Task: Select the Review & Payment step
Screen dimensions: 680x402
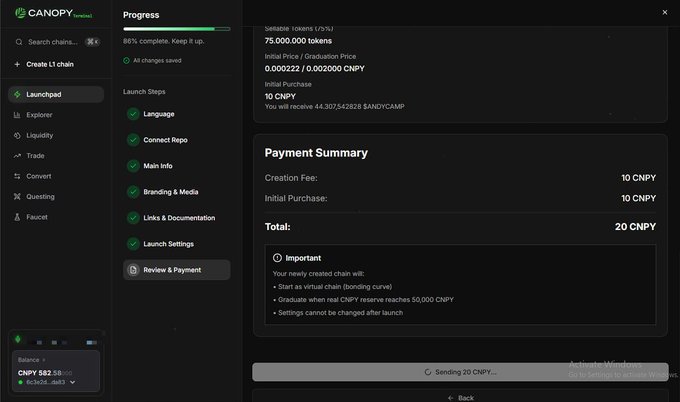Action: coord(177,270)
